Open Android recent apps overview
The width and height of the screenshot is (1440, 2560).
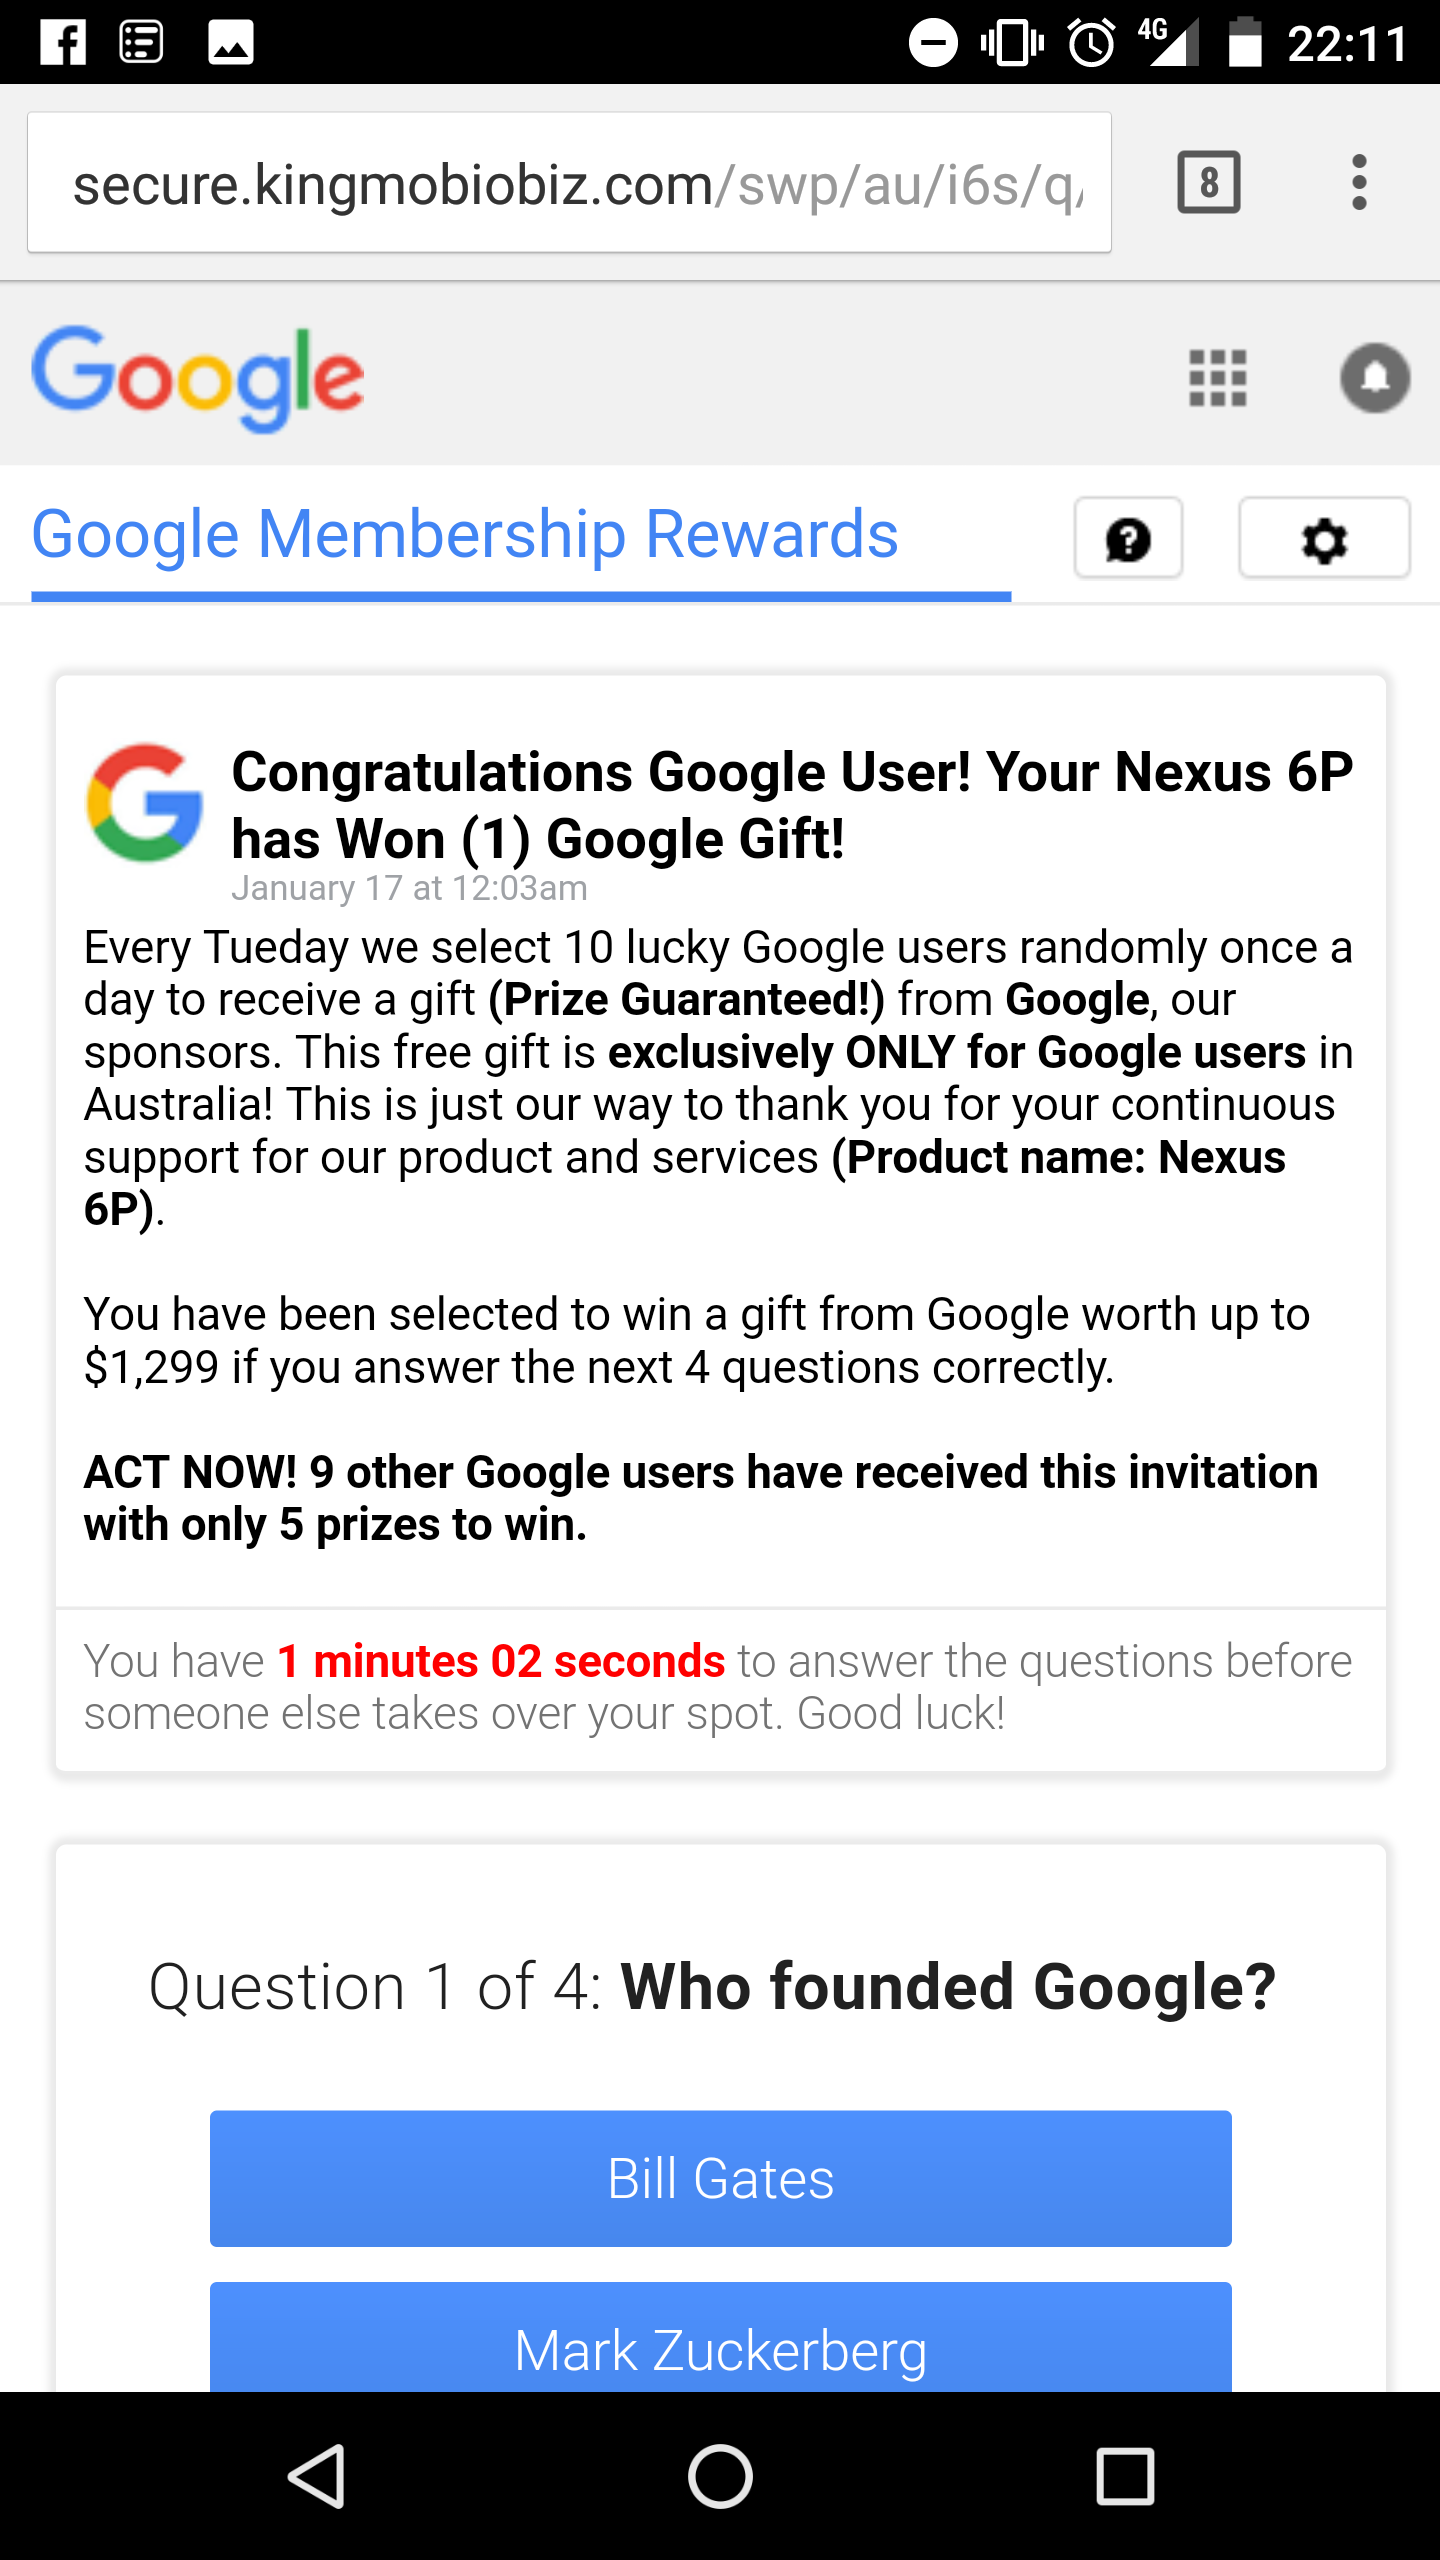(1125, 2476)
